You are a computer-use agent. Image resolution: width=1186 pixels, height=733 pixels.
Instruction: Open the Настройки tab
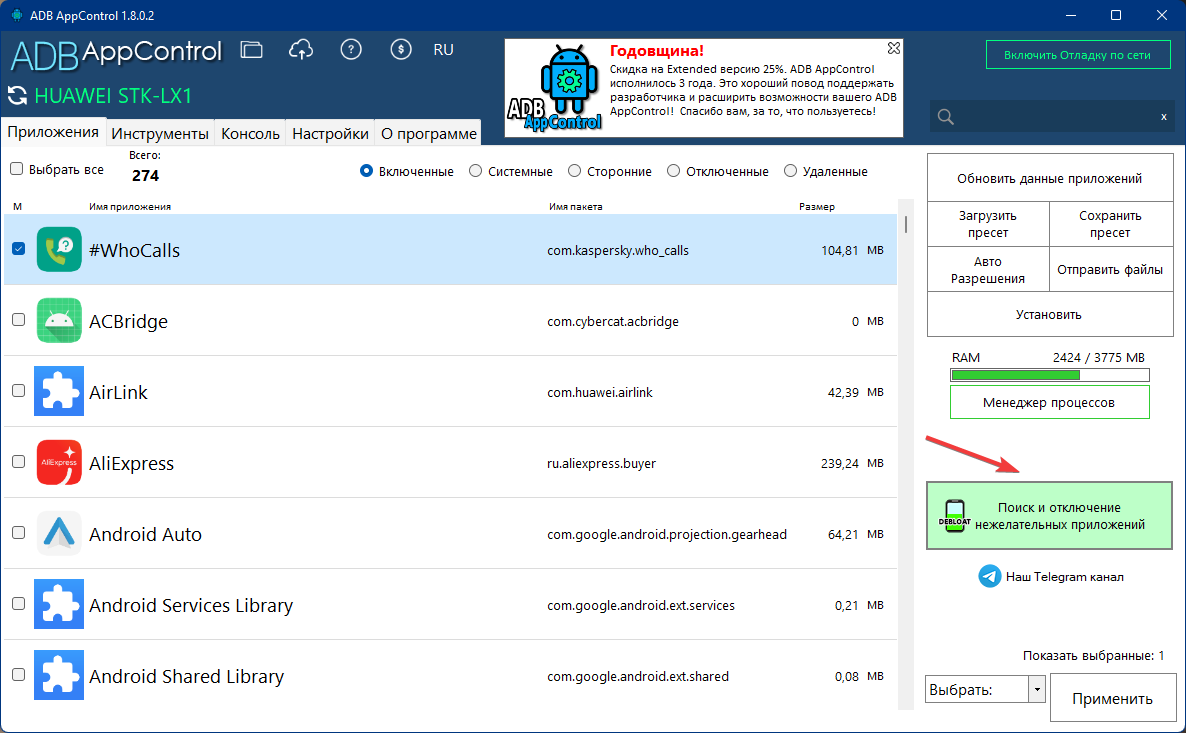[331, 133]
